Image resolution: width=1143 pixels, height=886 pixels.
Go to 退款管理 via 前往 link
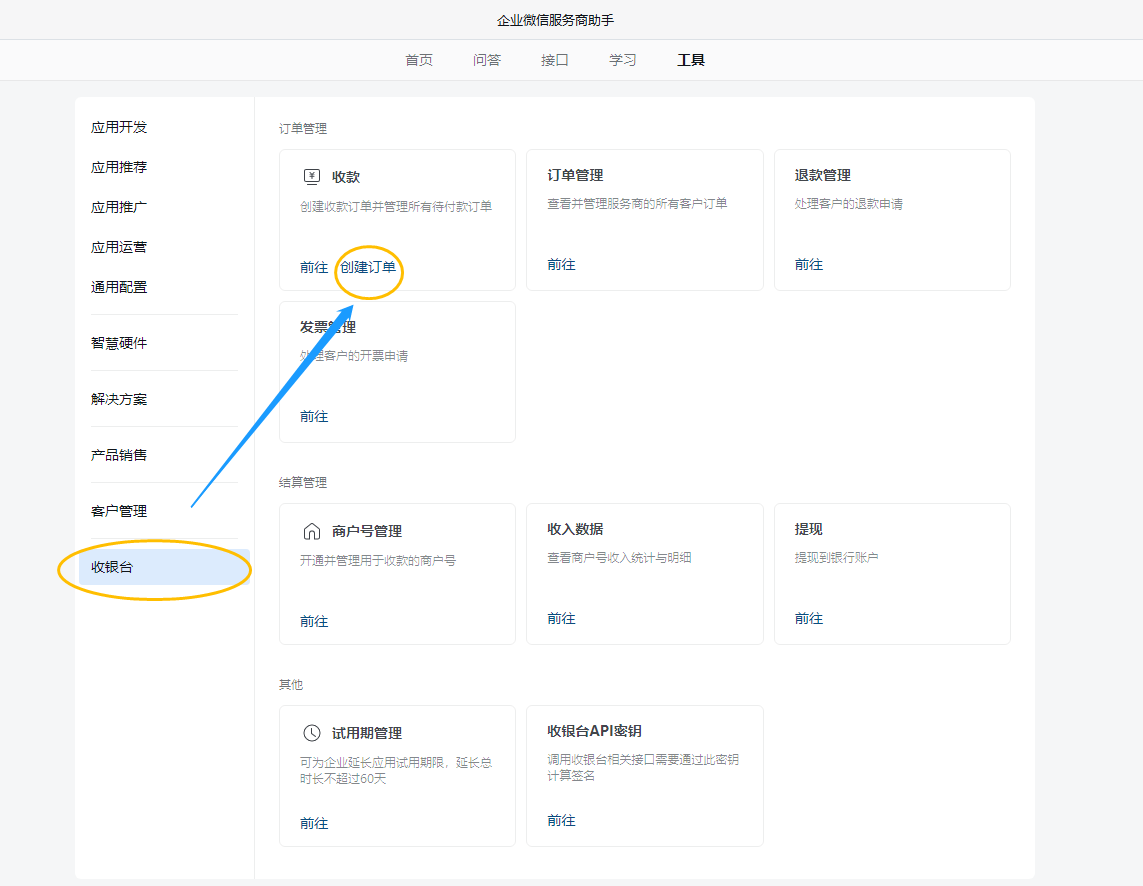[x=809, y=264]
